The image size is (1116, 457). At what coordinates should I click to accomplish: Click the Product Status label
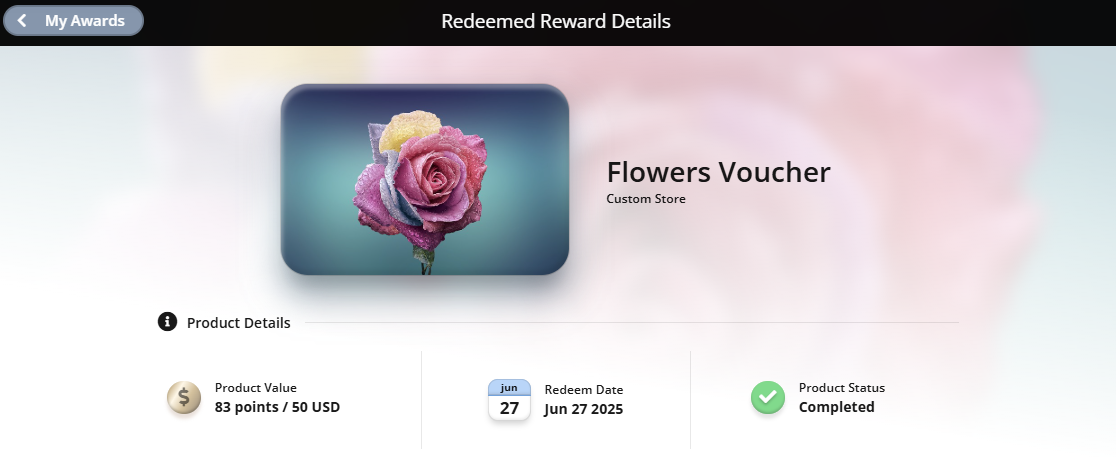(x=842, y=388)
